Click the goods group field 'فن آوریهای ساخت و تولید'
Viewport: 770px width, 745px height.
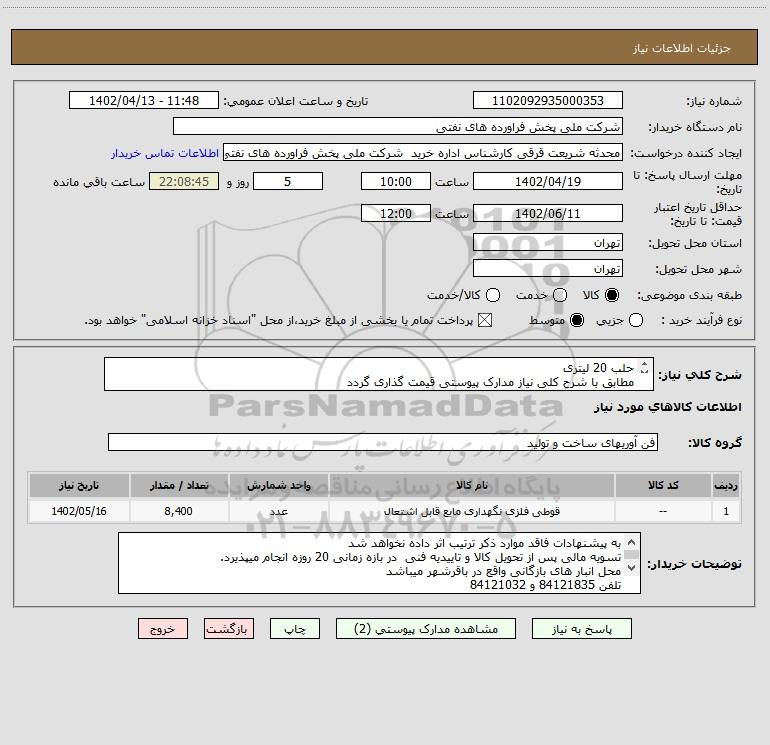coord(383,442)
